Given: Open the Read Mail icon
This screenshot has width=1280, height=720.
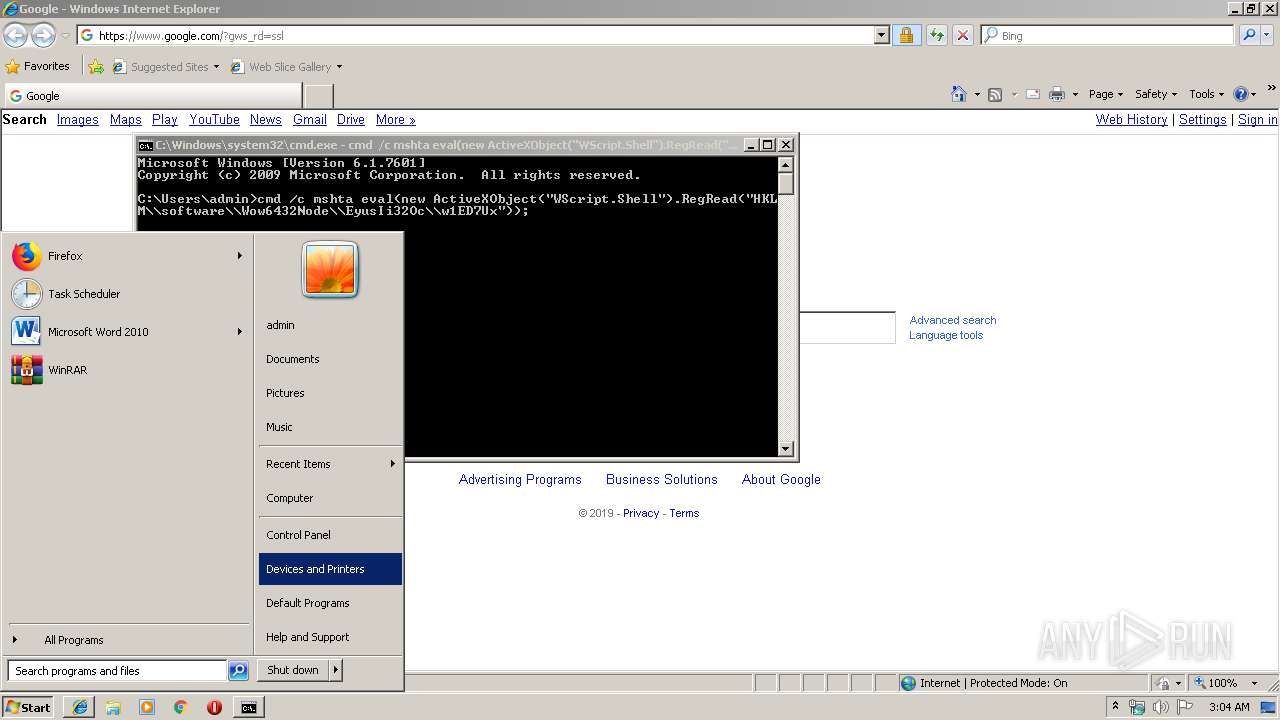Looking at the screenshot, I should tap(1033, 94).
